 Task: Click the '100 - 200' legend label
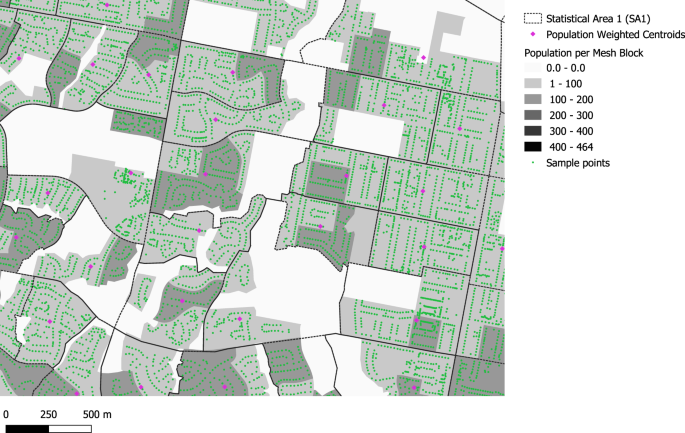coord(571,100)
